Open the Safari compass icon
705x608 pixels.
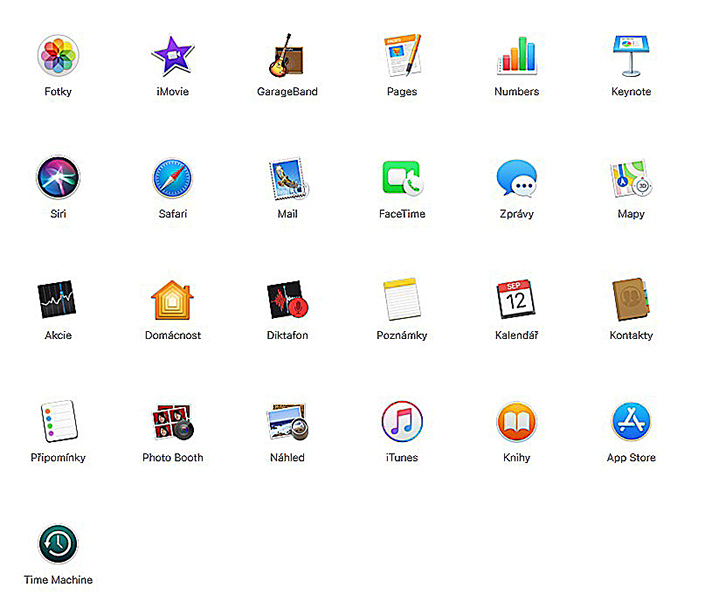click(172, 178)
